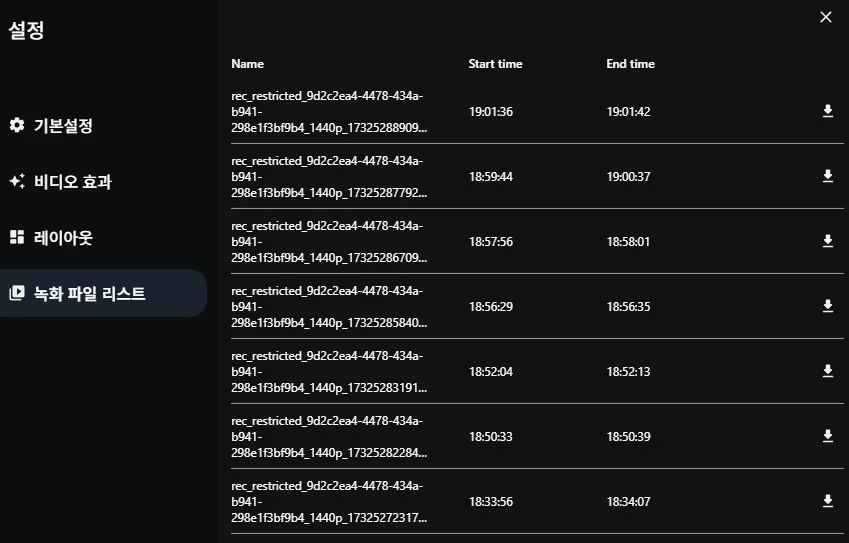Click the End time column header
Image resolution: width=849 pixels, height=543 pixels.
630,64
